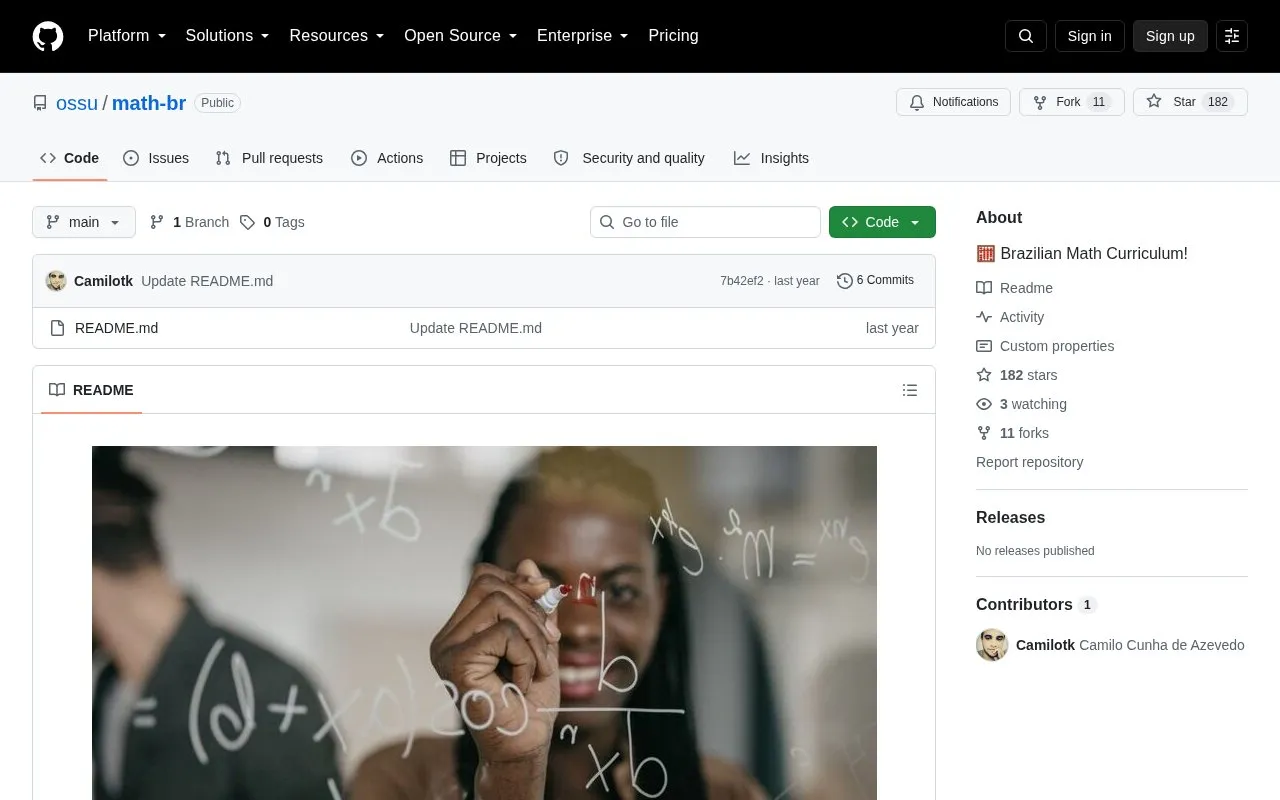Fork the math-br repository
Viewport: 1280px width, 800px height.
click(1072, 102)
